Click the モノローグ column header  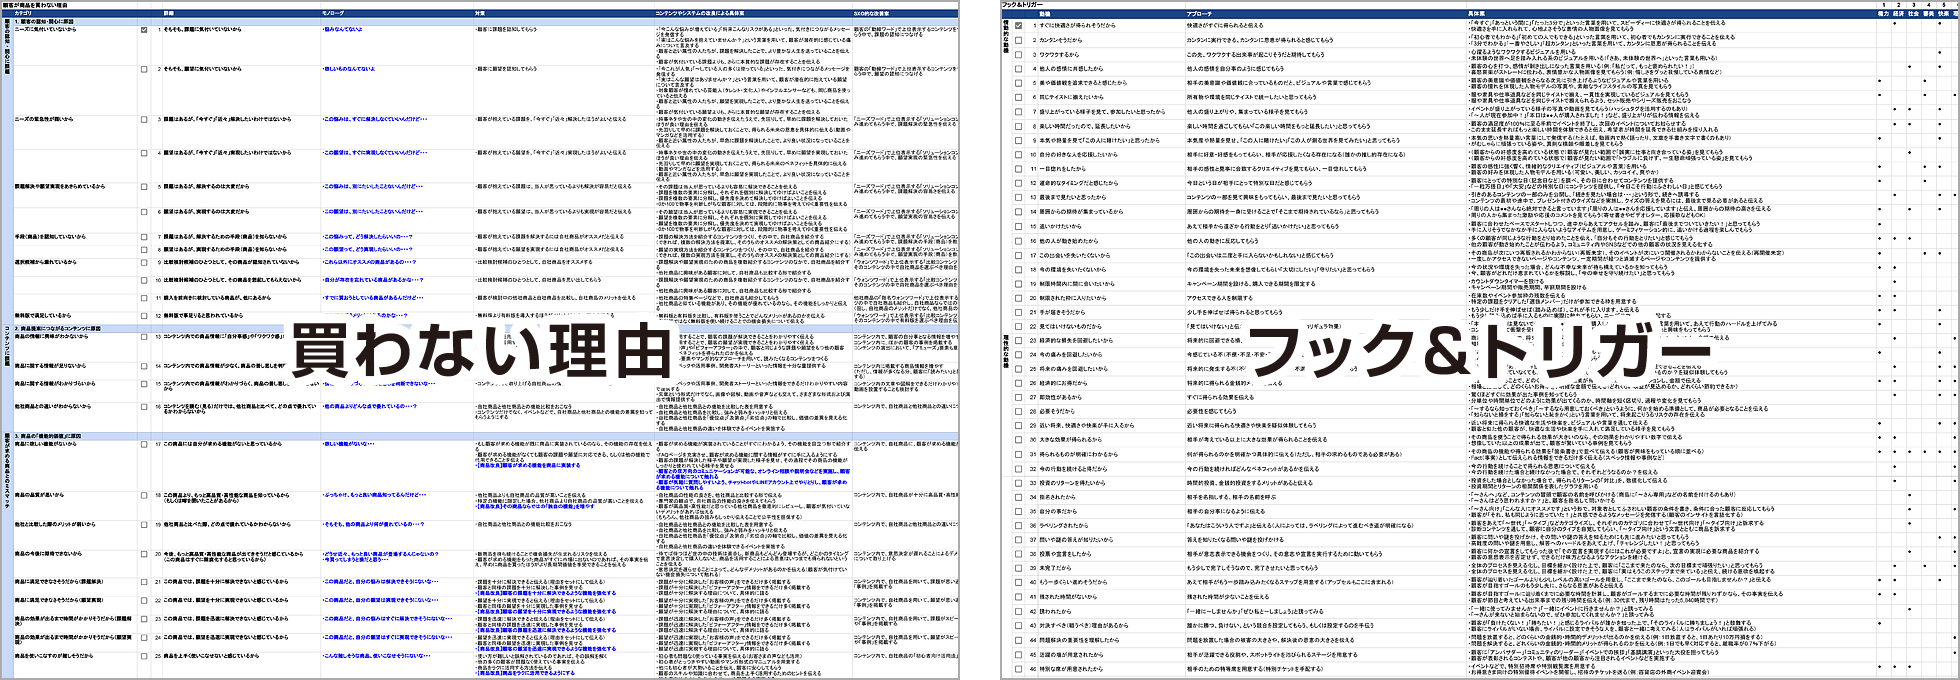point(334,14)
